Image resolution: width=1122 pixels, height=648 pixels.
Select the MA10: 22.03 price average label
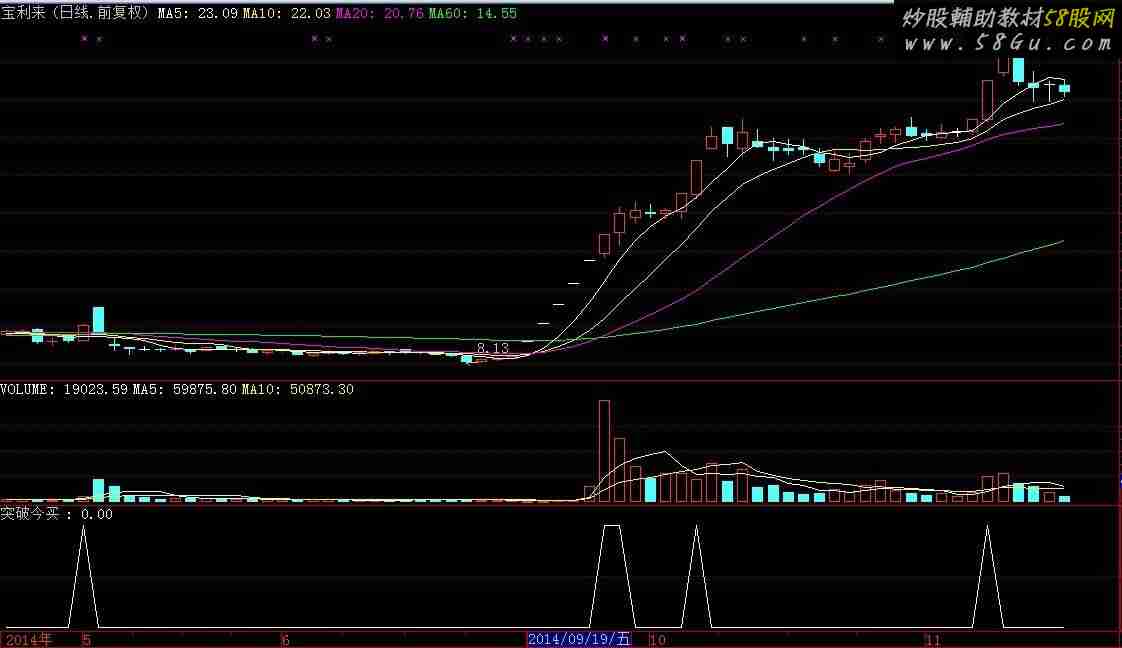[287, 13]
